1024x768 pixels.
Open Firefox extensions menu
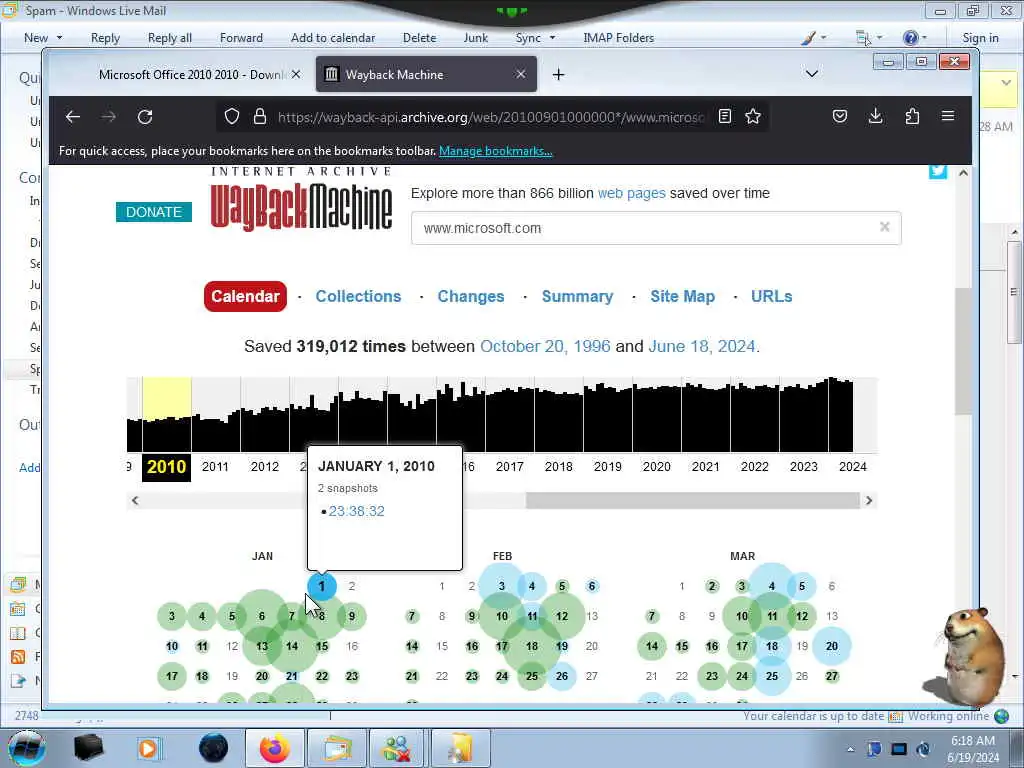tap(912, 117)
